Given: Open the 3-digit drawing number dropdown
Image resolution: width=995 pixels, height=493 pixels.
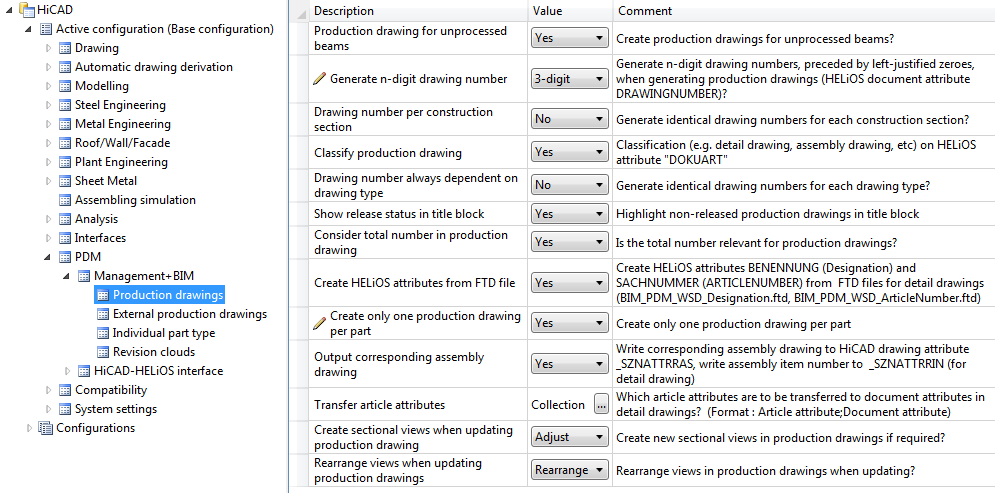Looking at the screenshot, I should click(570, 79).
